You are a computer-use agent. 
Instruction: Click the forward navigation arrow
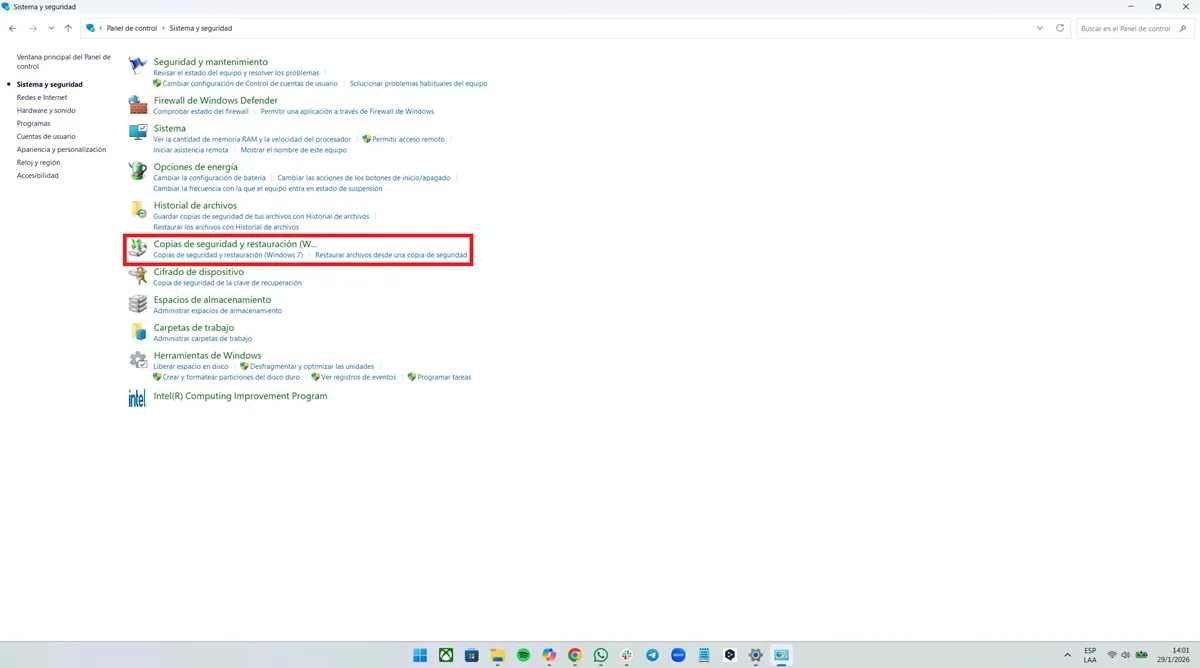(32, 28)
